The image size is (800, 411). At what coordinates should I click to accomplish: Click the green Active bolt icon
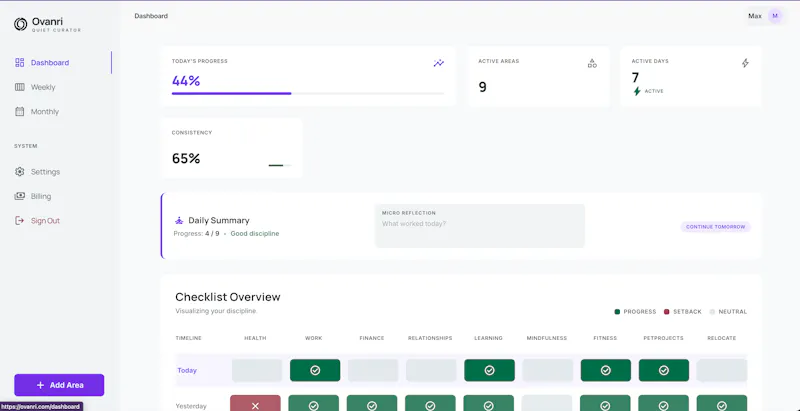637,91
